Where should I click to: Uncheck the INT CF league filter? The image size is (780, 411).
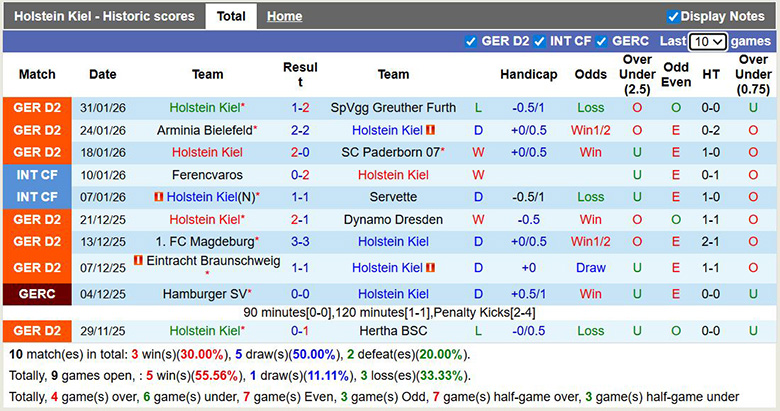point(538,42)
